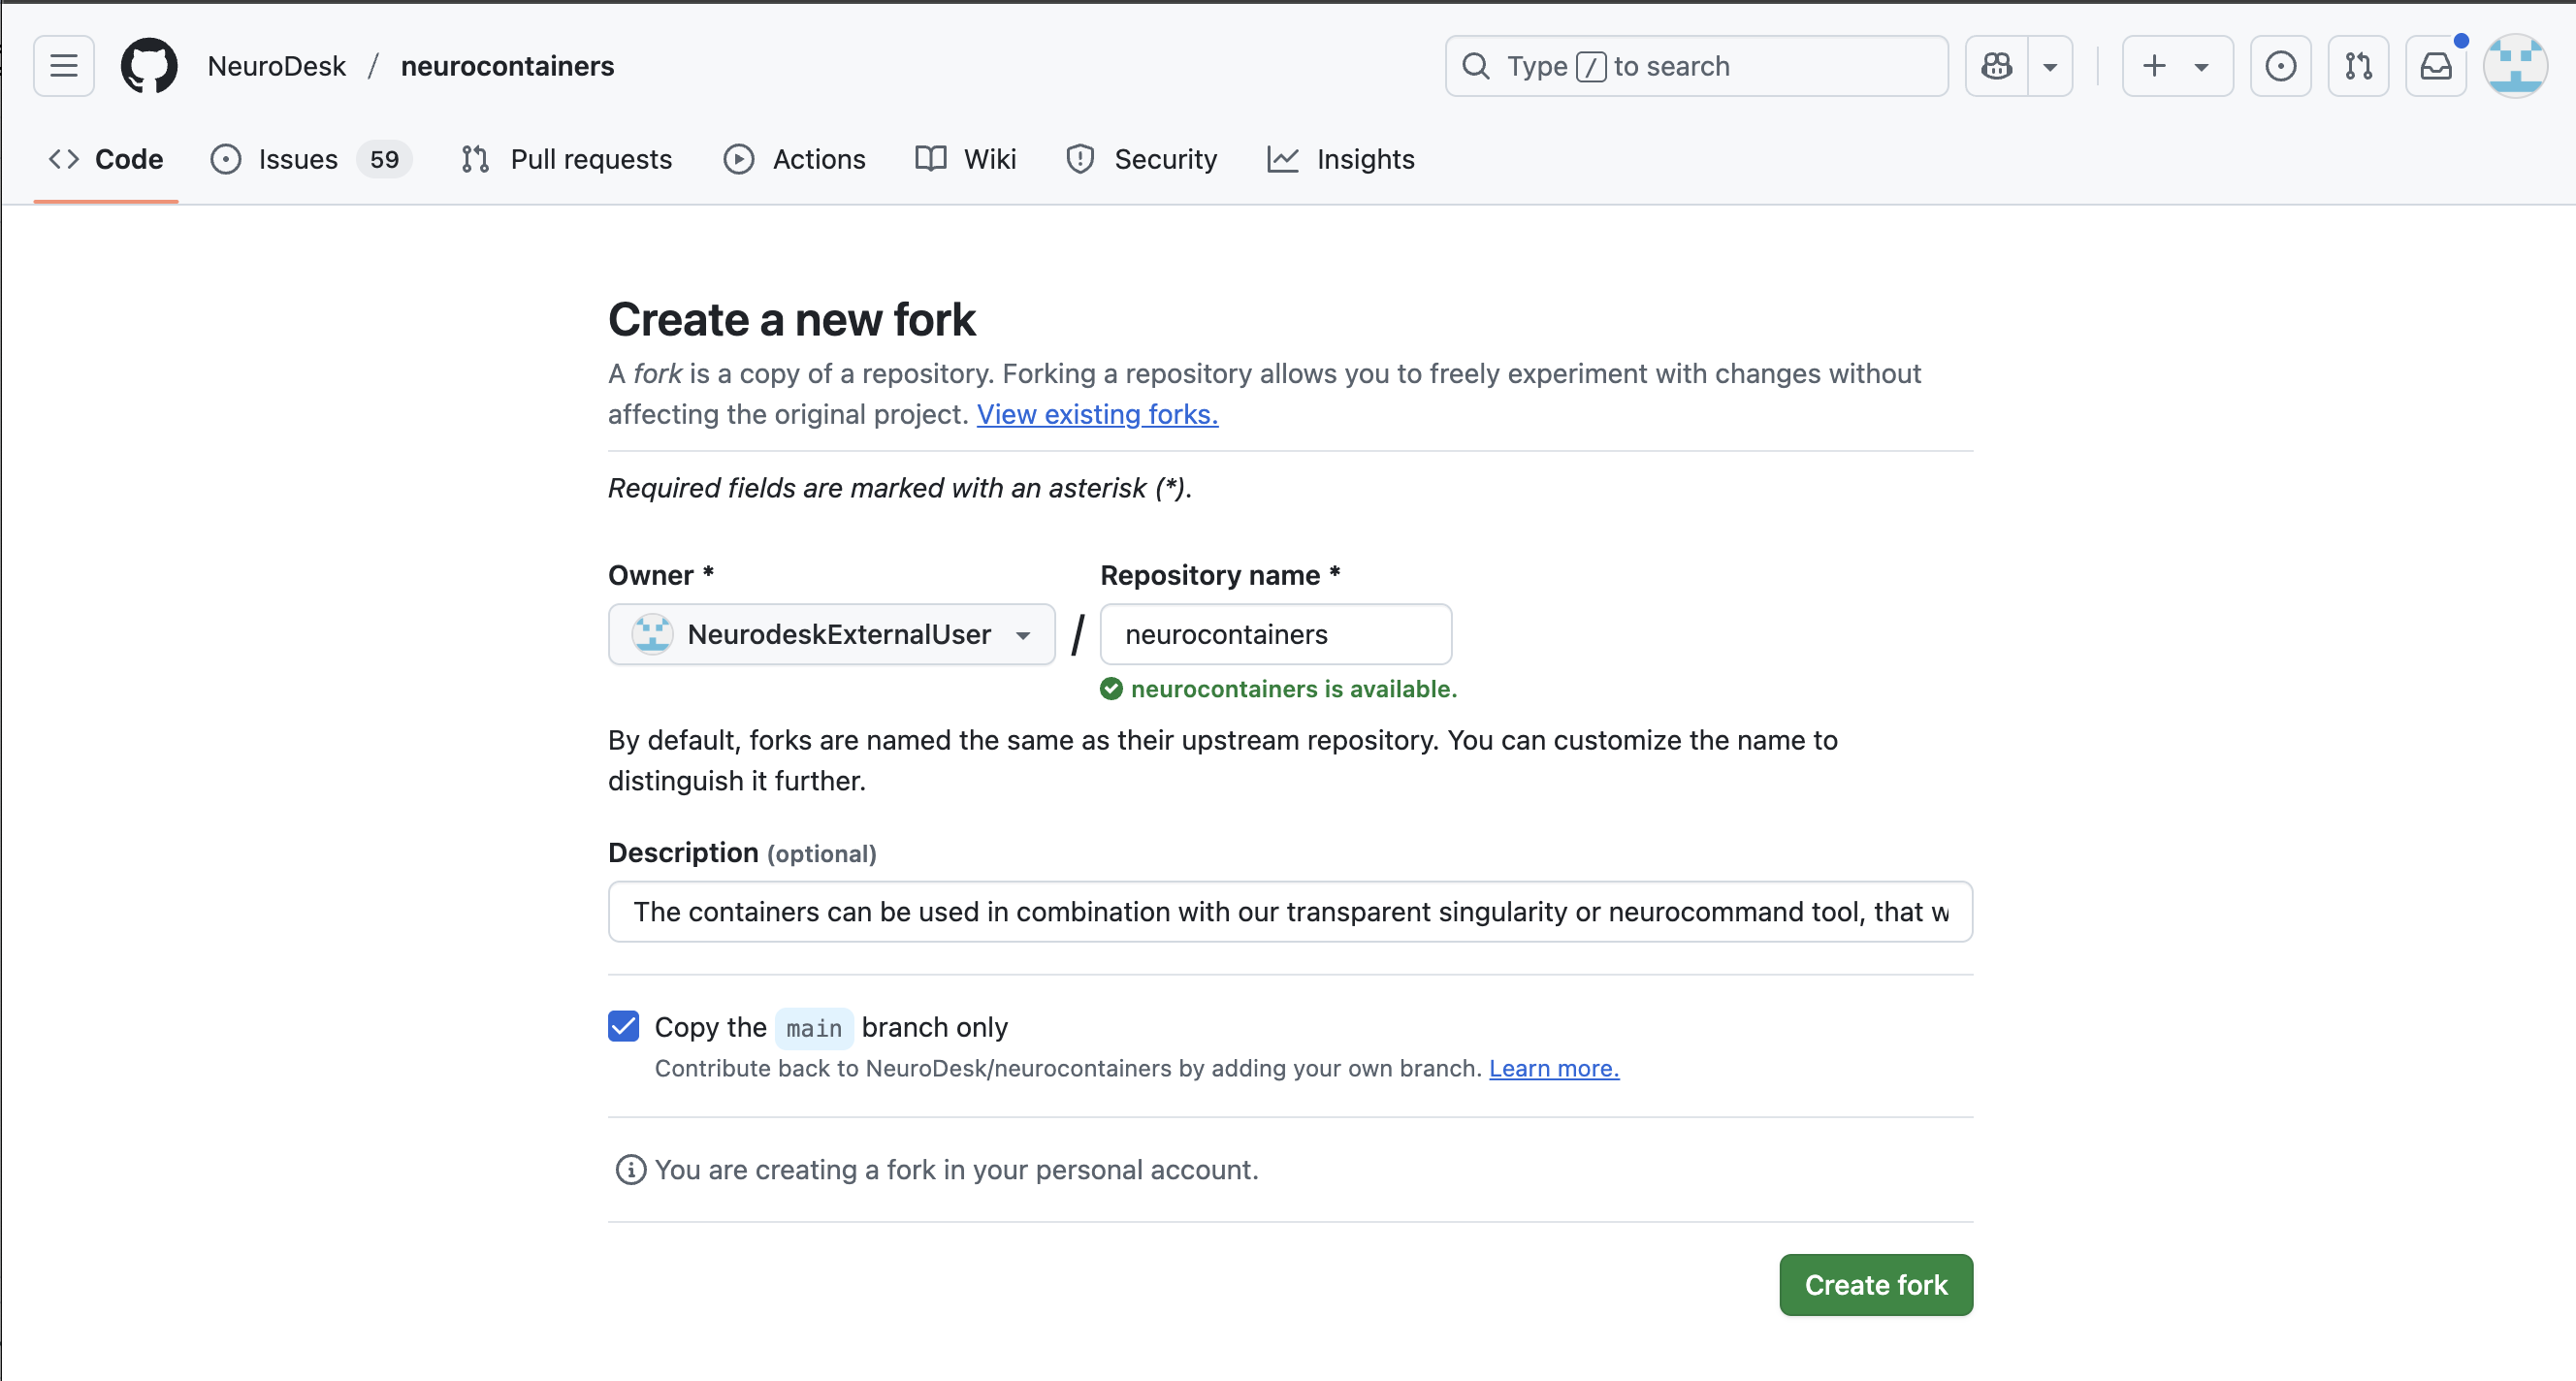This screenshot has height=1381, width=2576.
Task: Expand the Copilot dropdown arrow
Action: coord(2050,66)
